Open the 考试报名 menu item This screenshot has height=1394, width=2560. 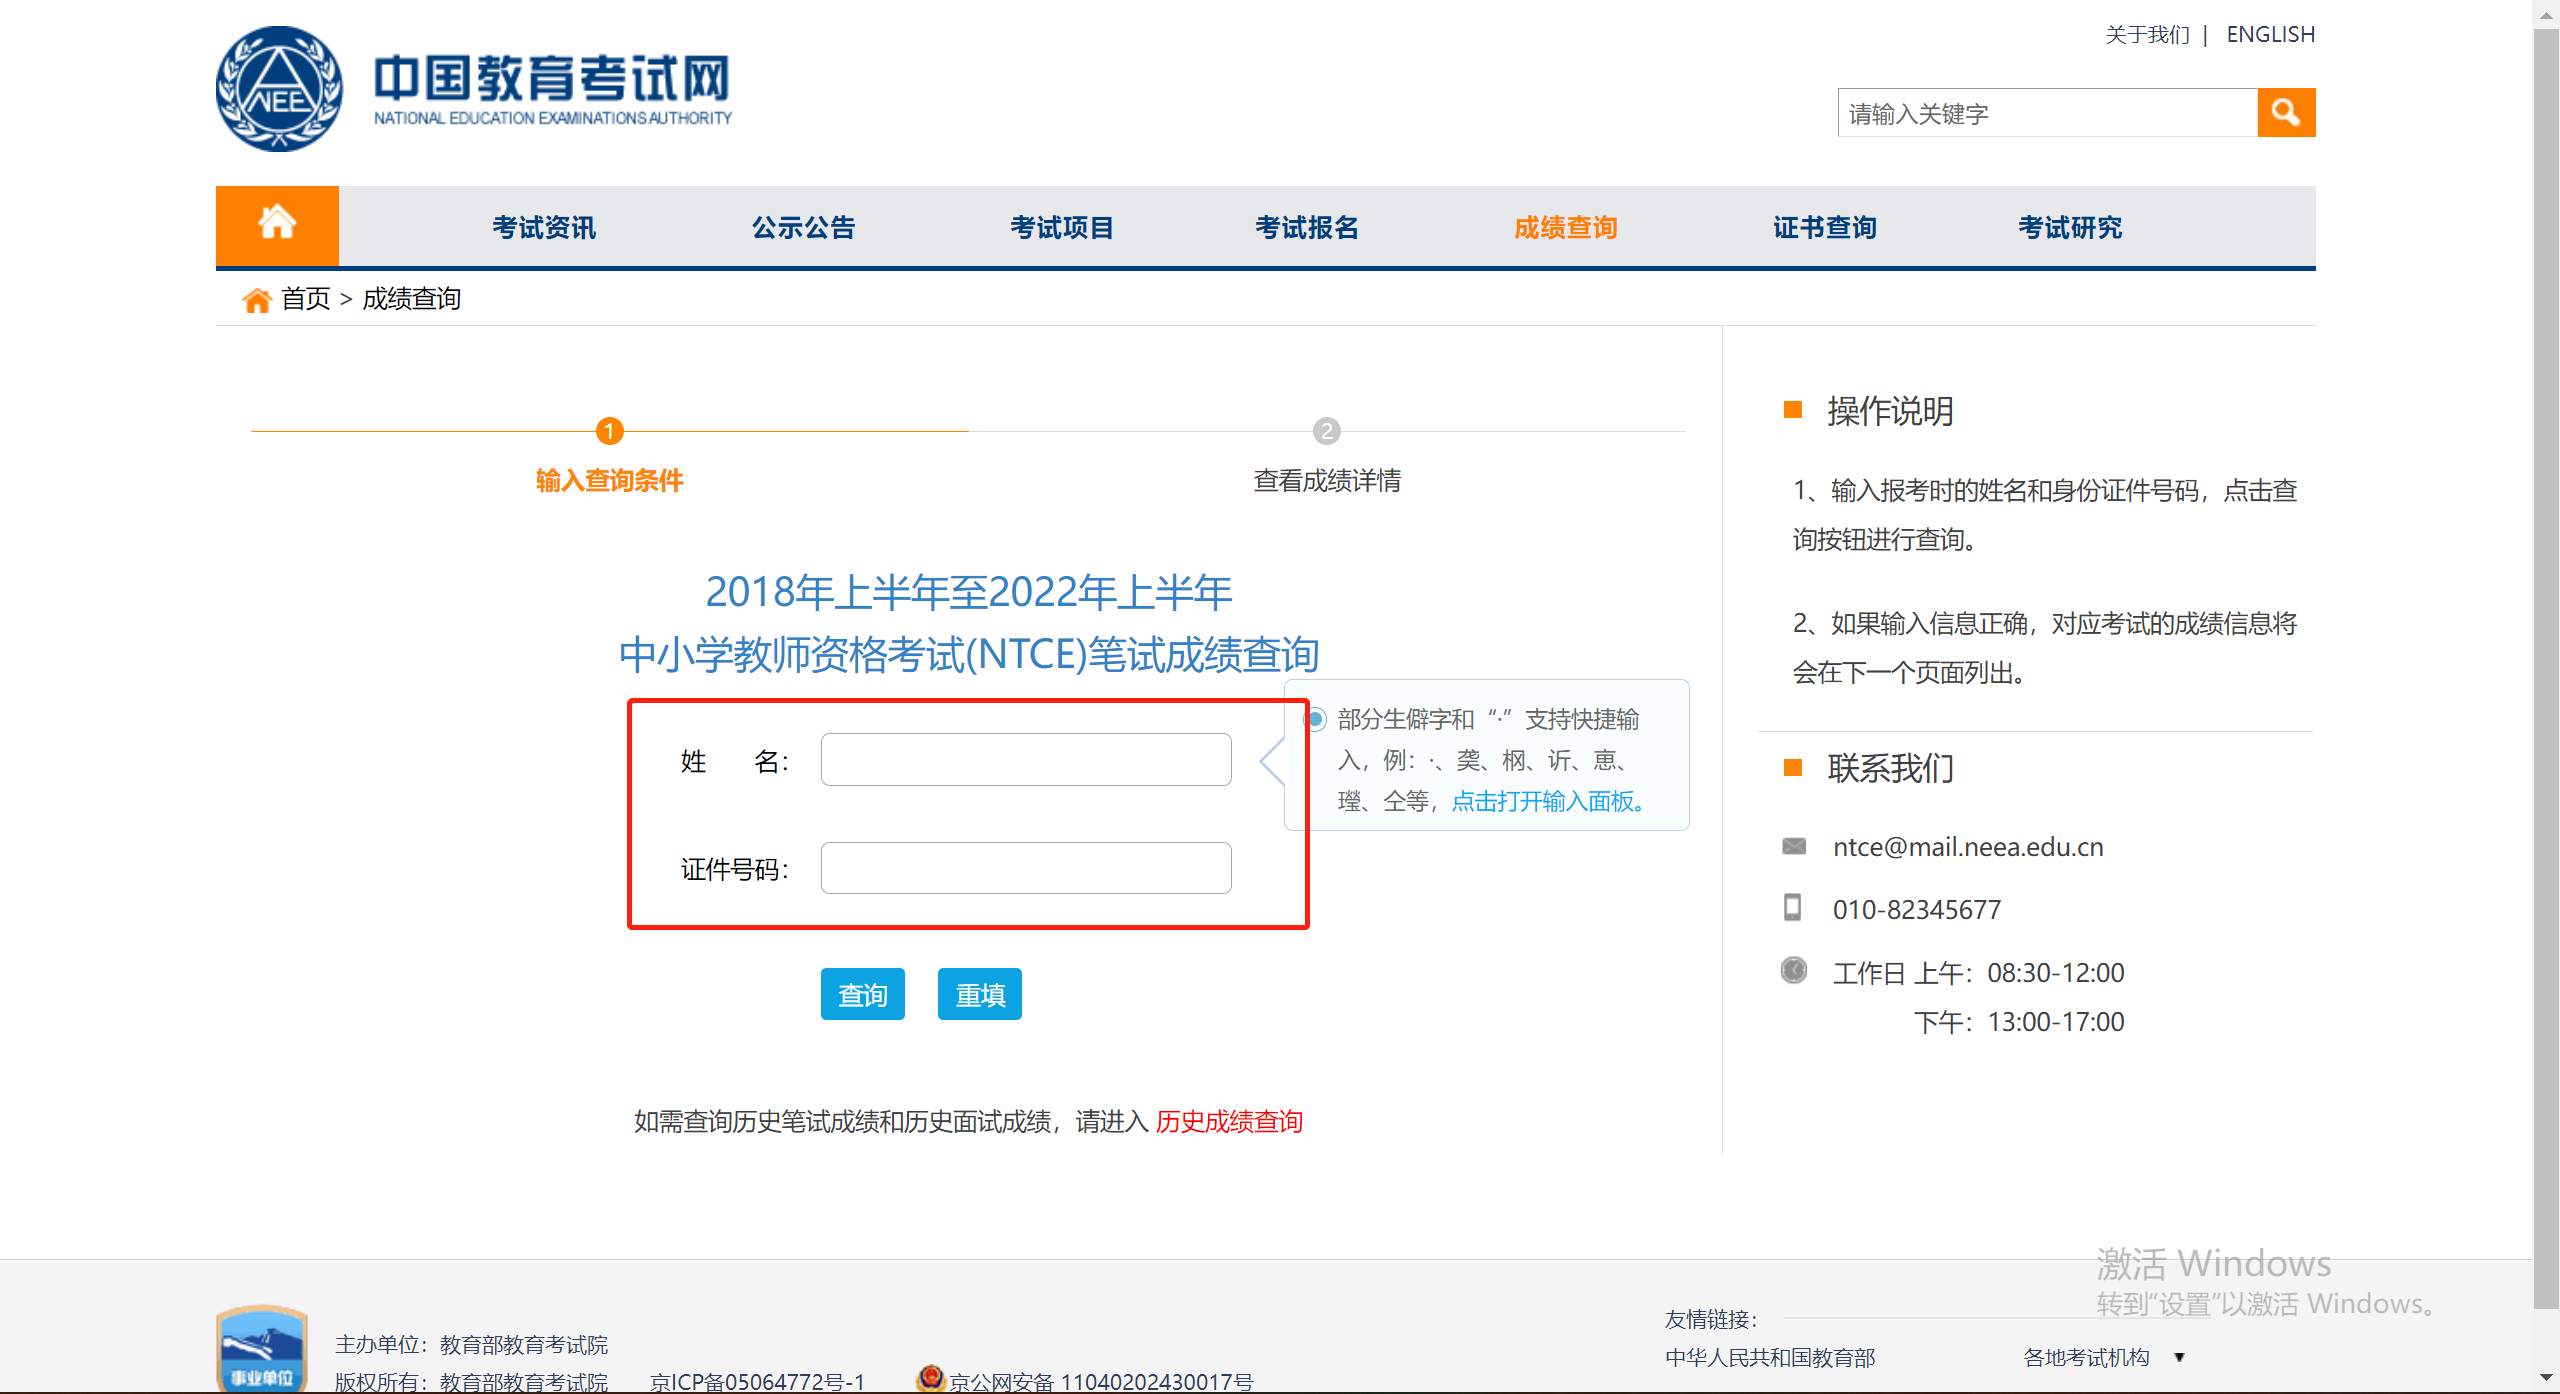pos(1307,227)
